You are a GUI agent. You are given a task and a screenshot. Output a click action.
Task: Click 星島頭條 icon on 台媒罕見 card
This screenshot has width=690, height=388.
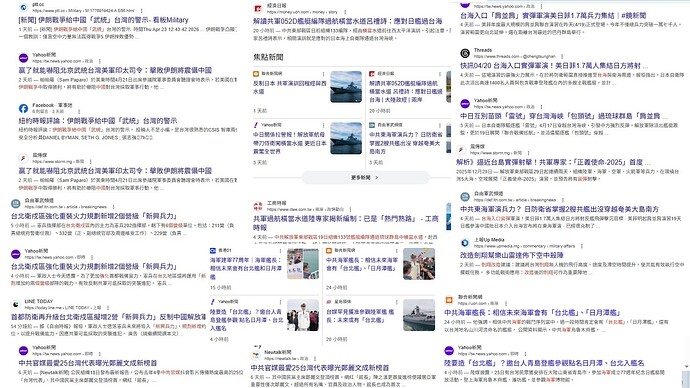pyautogui.click(x=329, y=302)
